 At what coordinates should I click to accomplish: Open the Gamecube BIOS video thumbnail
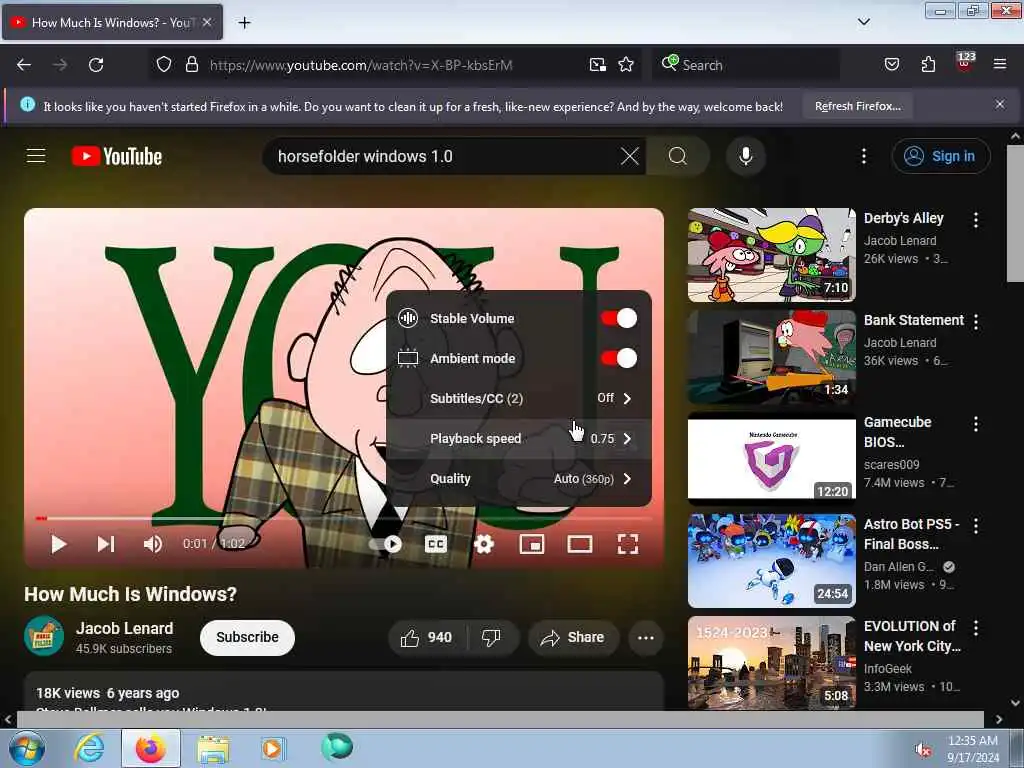coord(771,458)
